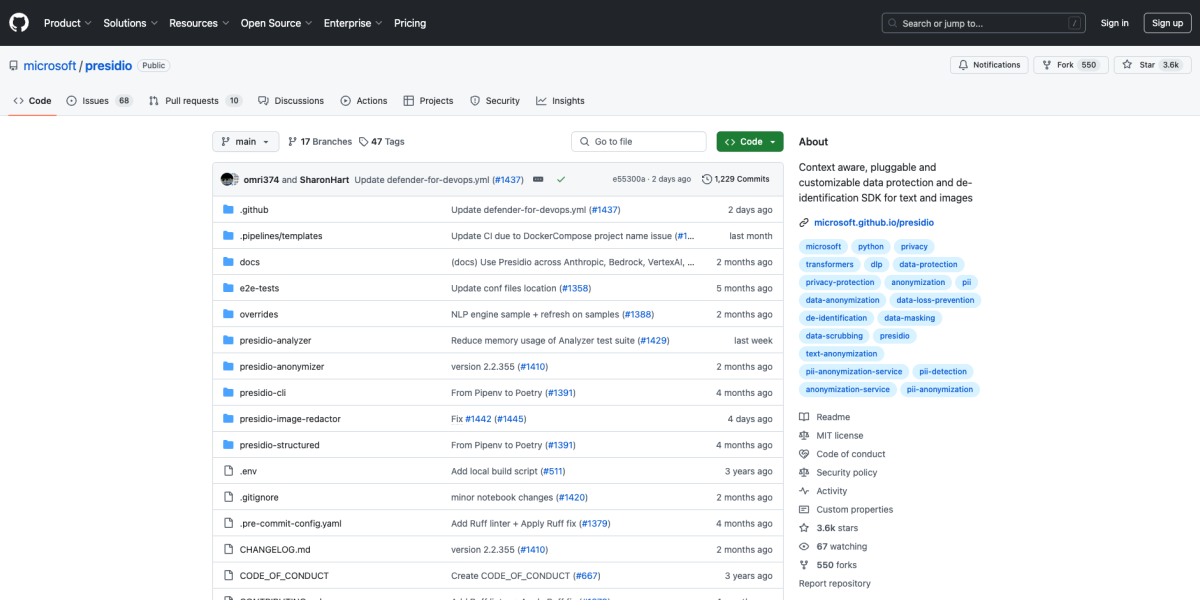The height and width of the screenshot is (600, 1200).
Task: Go to the Security tab
Action: point(495,101)
